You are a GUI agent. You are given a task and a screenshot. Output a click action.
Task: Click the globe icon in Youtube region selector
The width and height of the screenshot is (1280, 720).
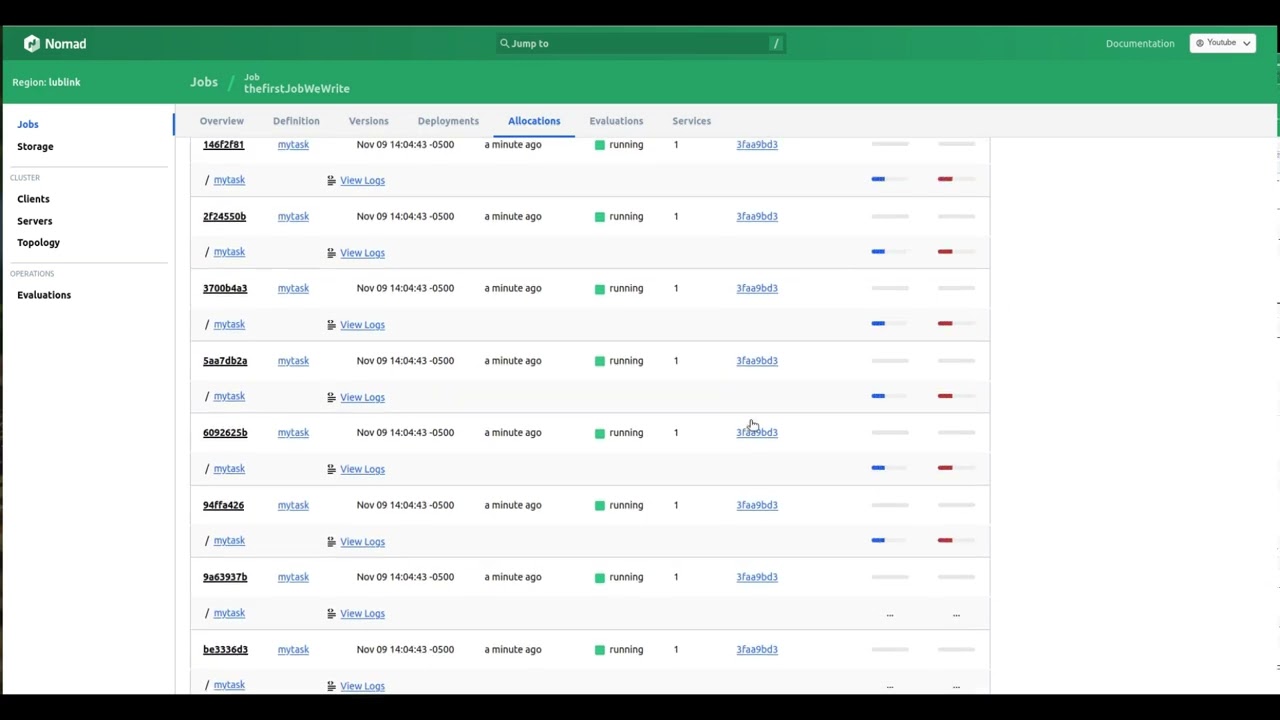1200,43
